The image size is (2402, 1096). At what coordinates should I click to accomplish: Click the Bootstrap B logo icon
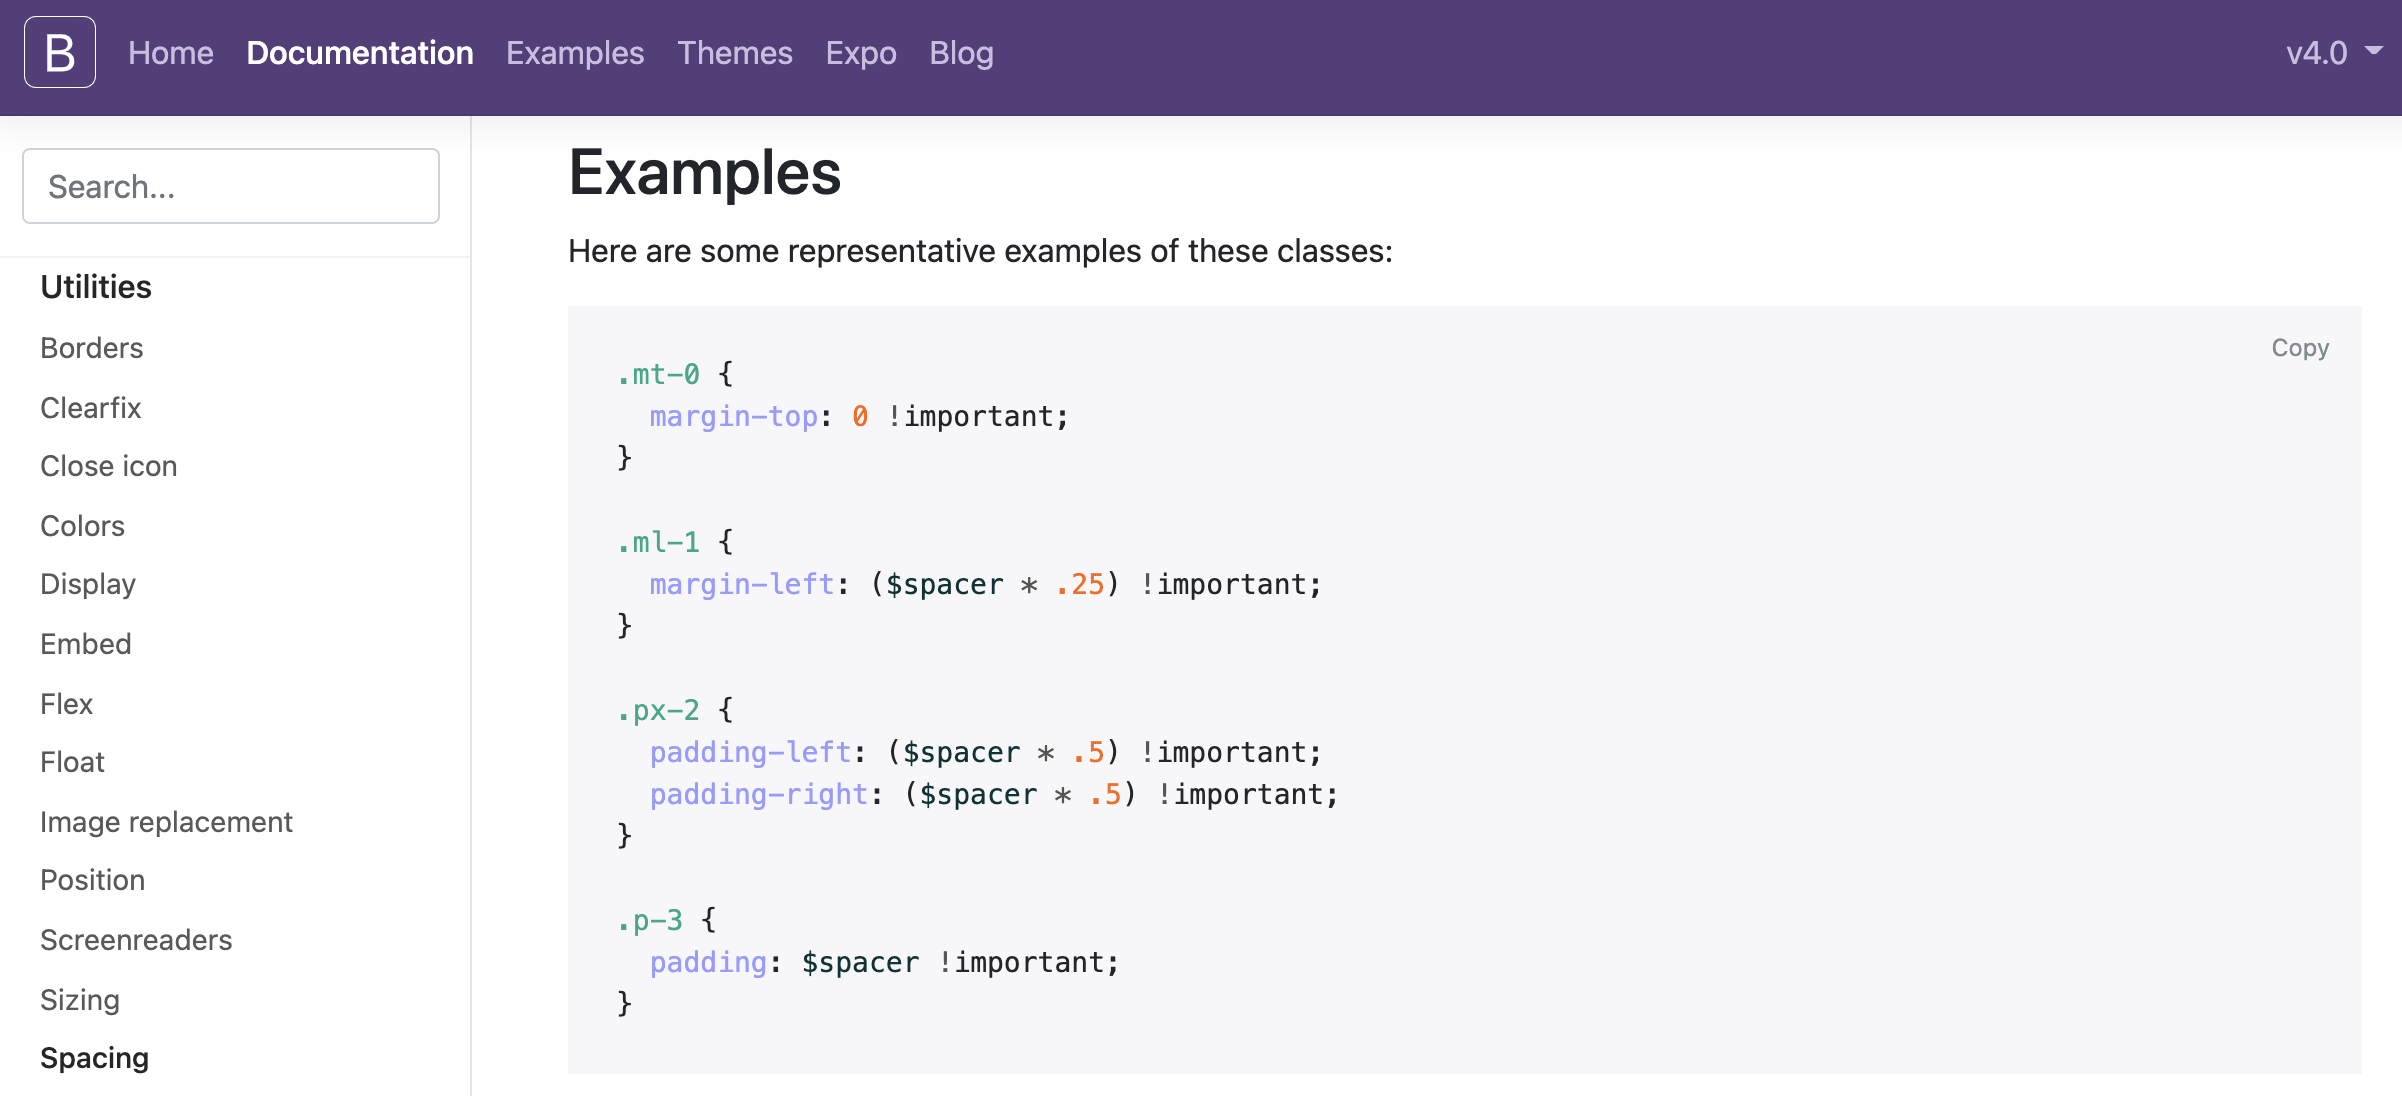tap(60, 52)
